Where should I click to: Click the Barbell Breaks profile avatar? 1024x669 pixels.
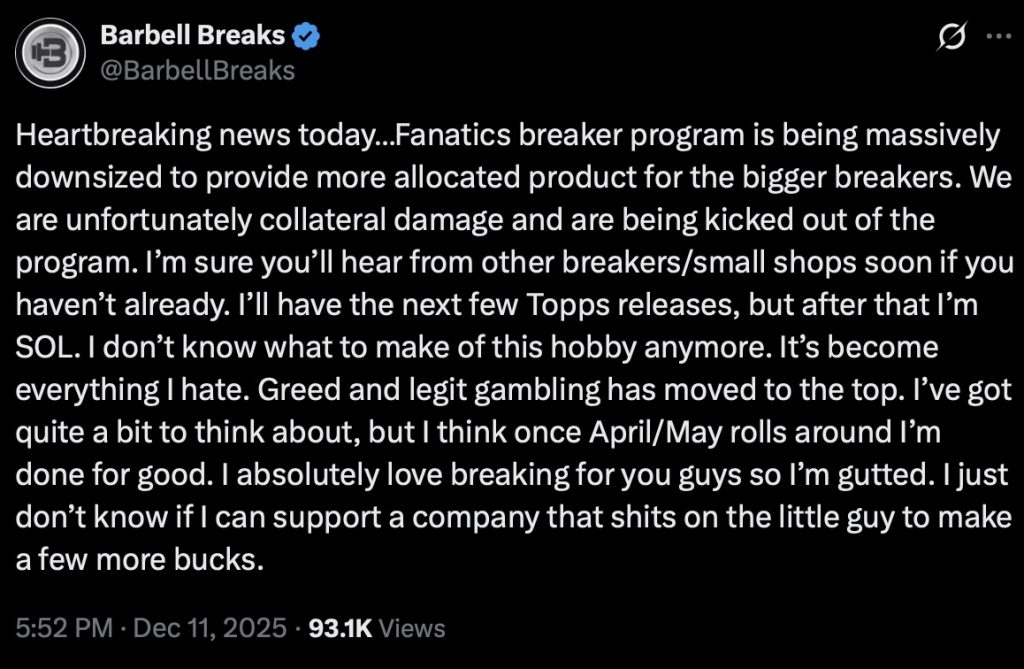pyautogui.click(x=48, y=53)
